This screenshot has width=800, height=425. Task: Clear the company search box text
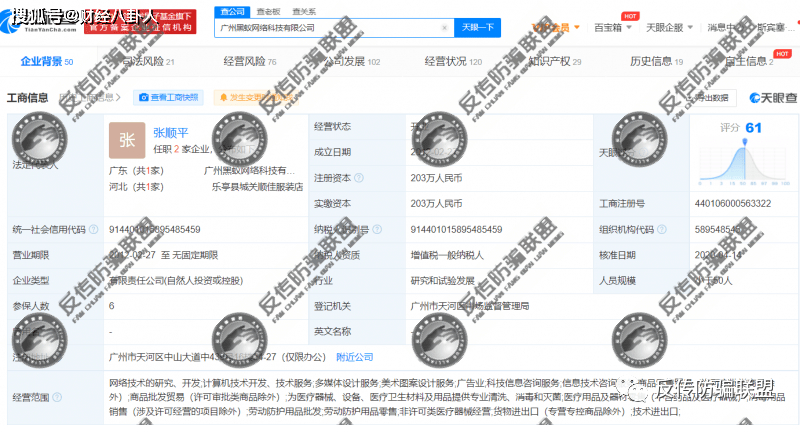click(x=444, y=28)
